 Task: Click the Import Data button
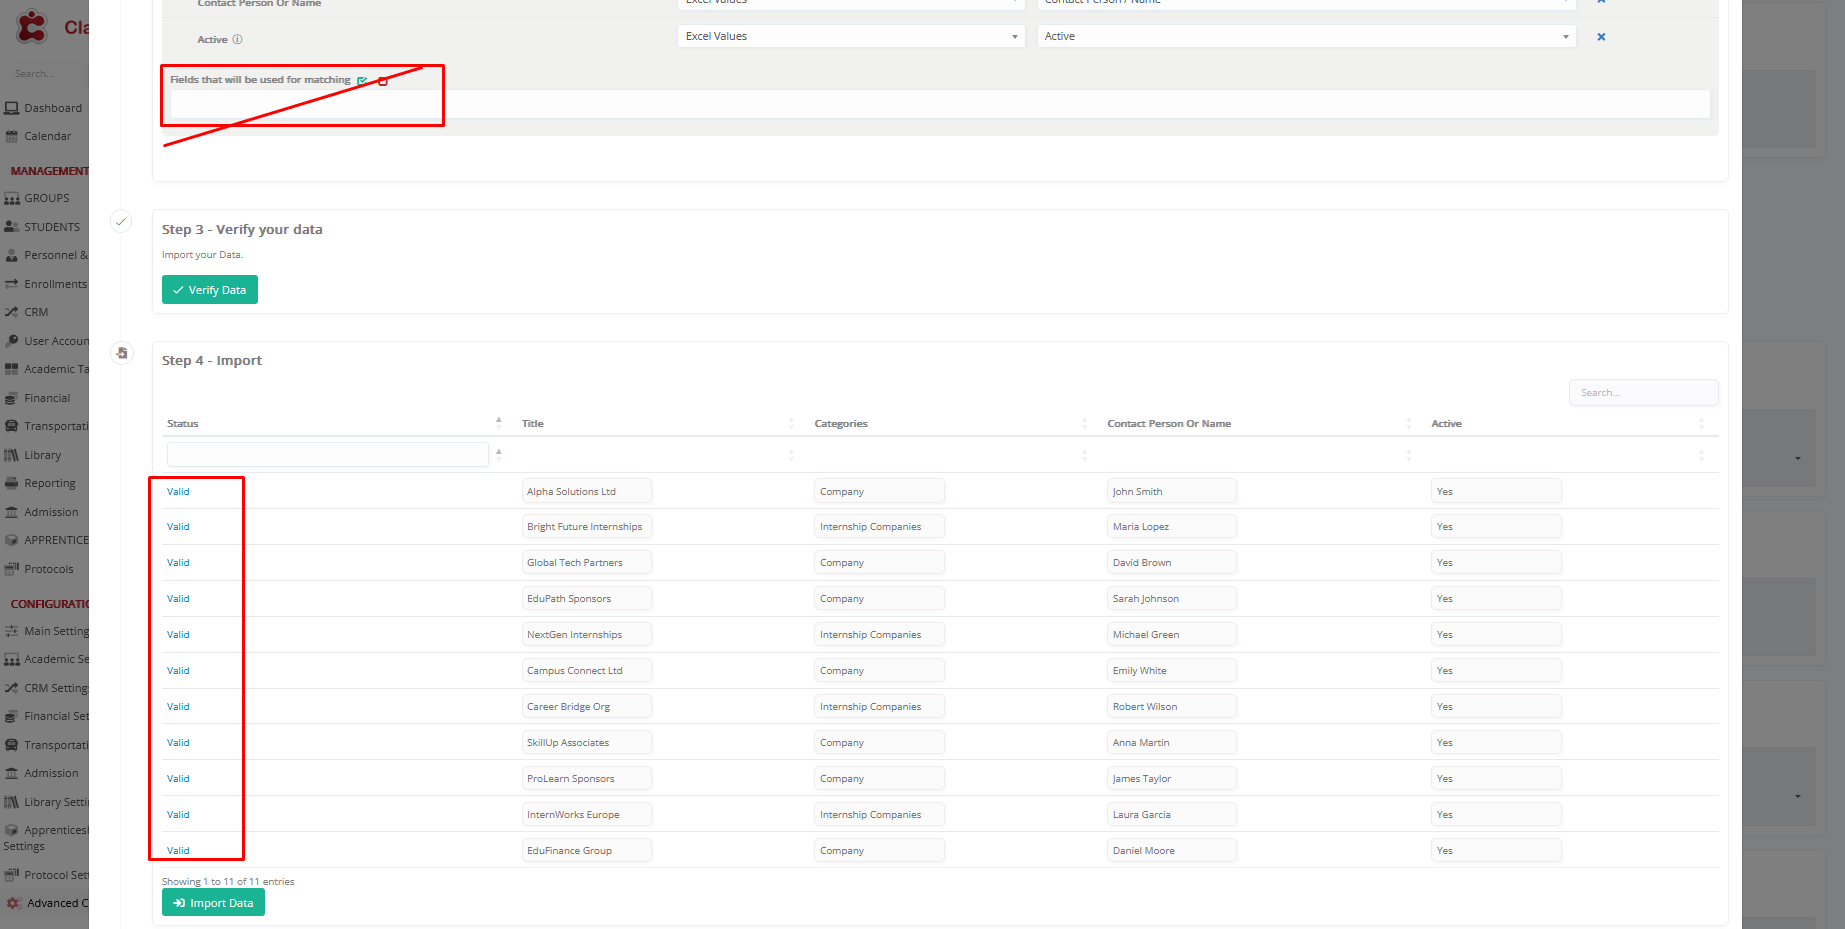point(213,903)
